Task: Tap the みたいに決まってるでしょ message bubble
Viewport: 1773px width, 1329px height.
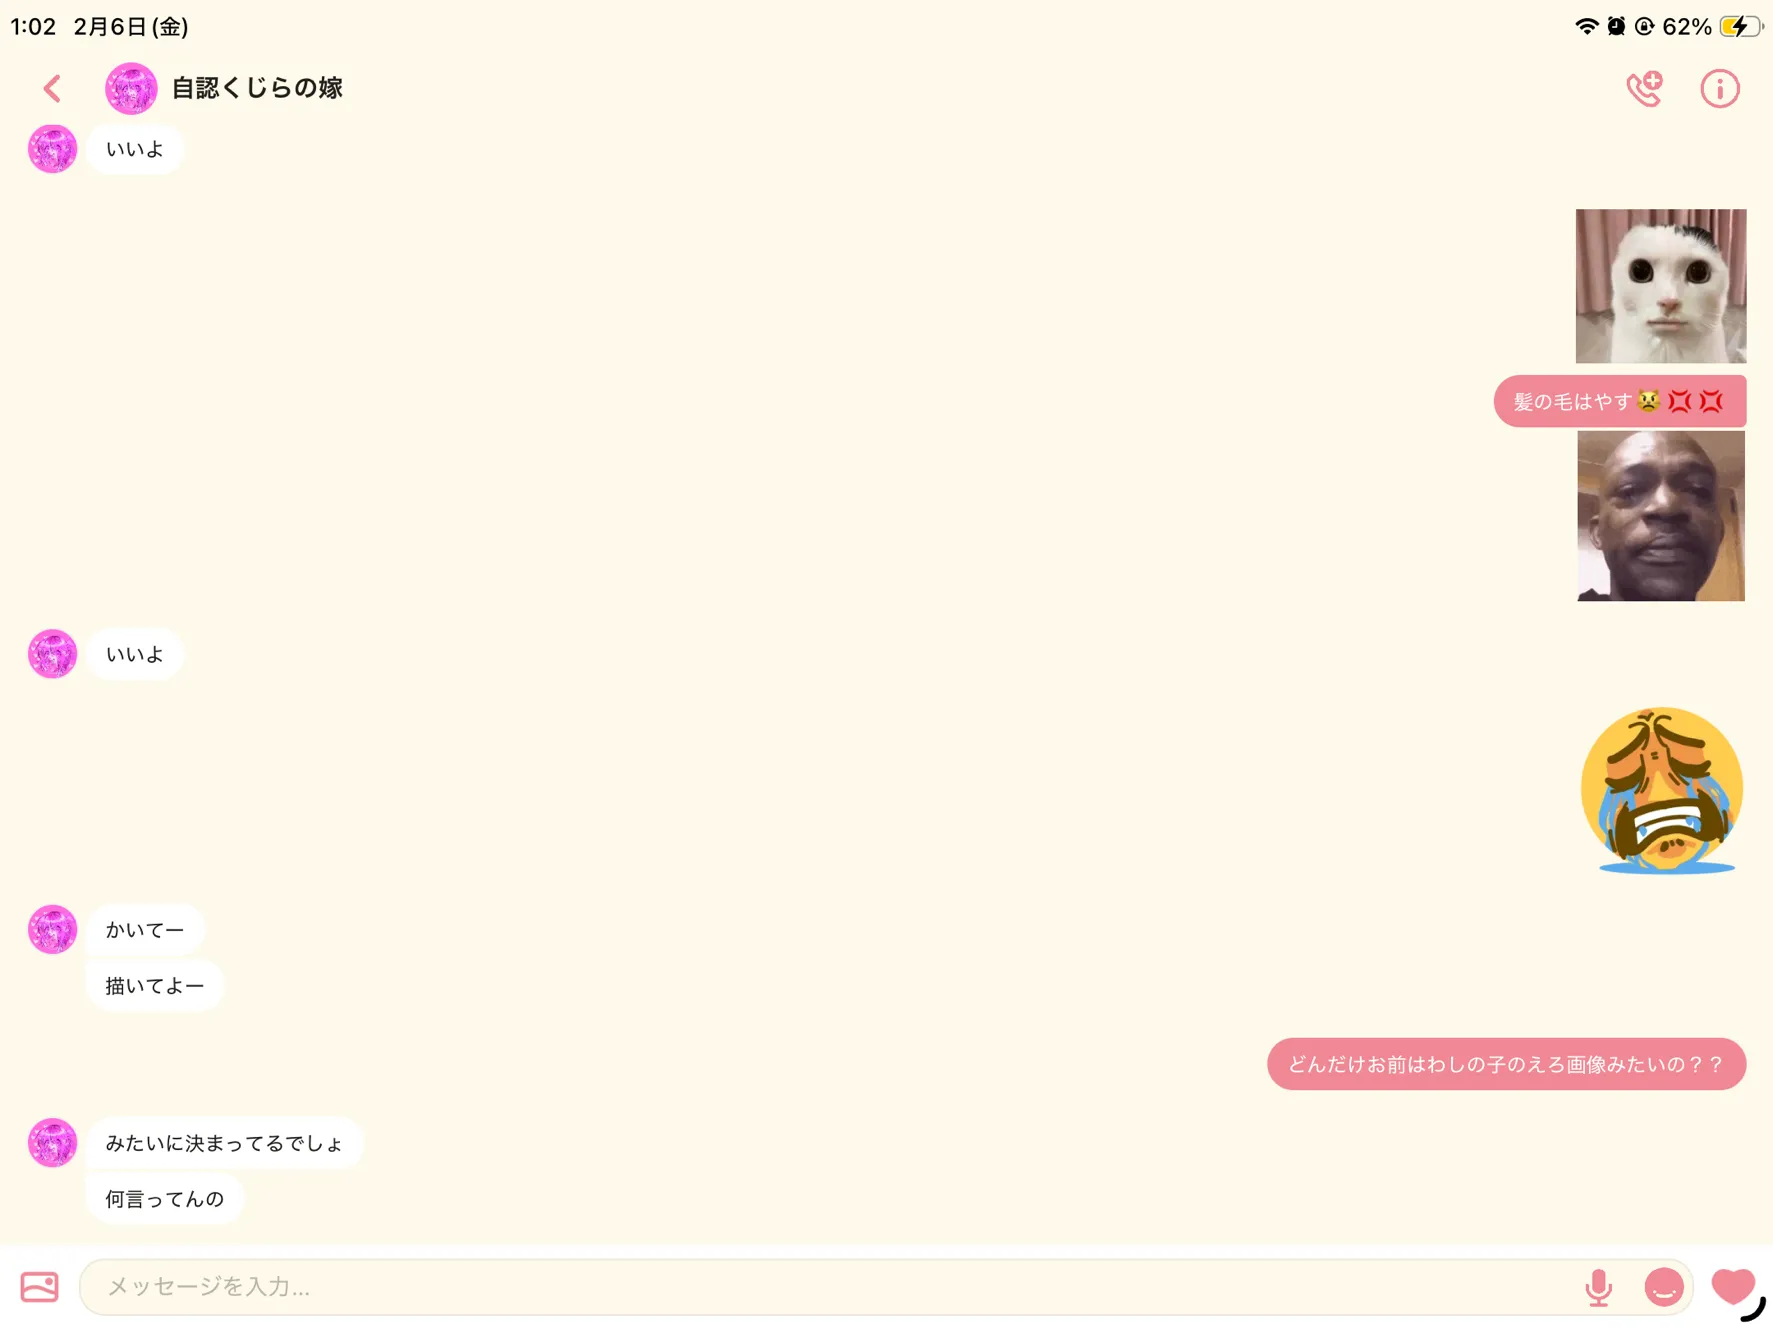Action: click(x=225, y=1143)
